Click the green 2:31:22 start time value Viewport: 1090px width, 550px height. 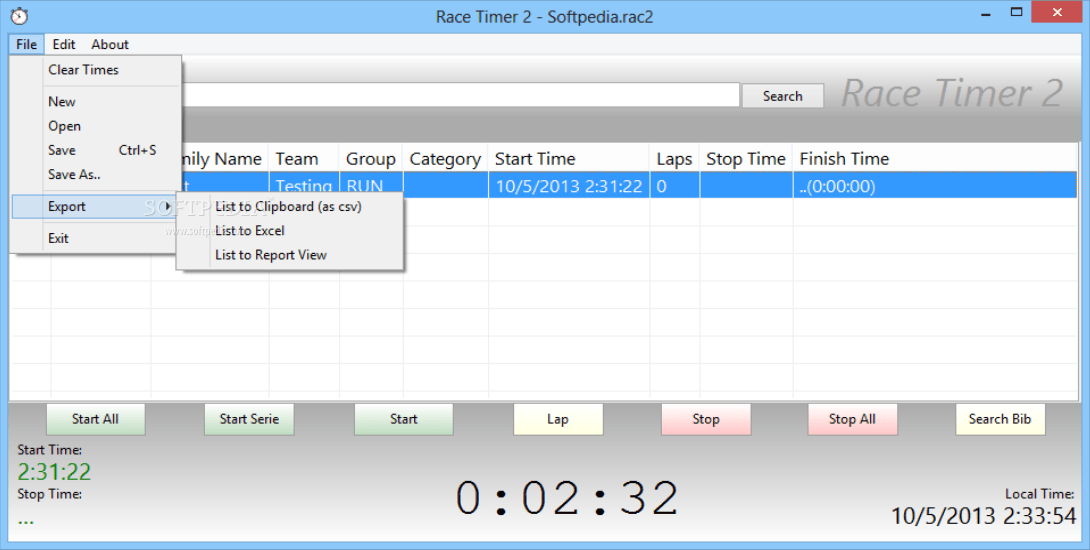(x=54, y=472)
